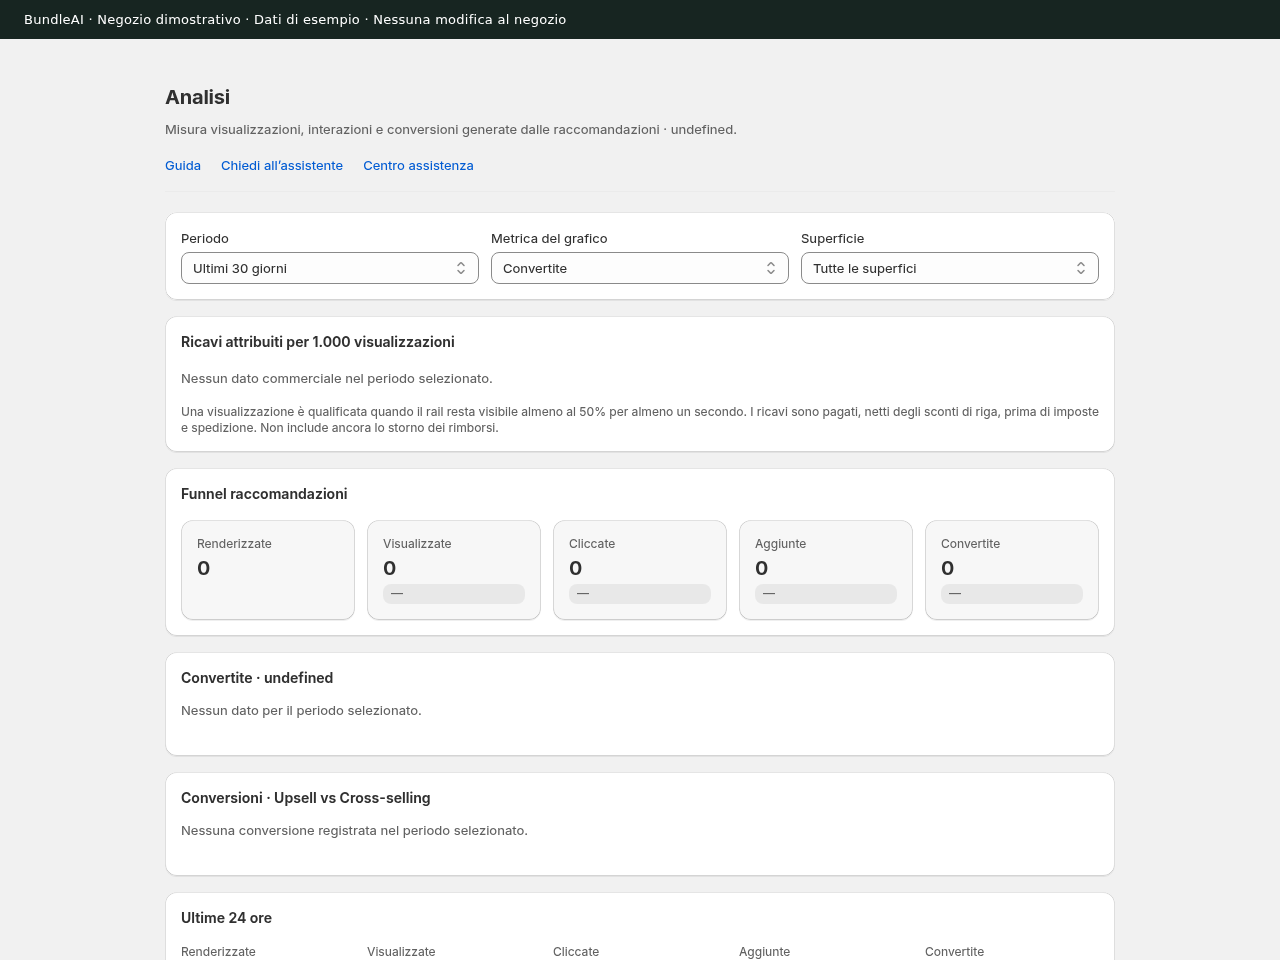Open the Periodo dropdown set to Ultimi 30 giorni

(x=329, y=268)
